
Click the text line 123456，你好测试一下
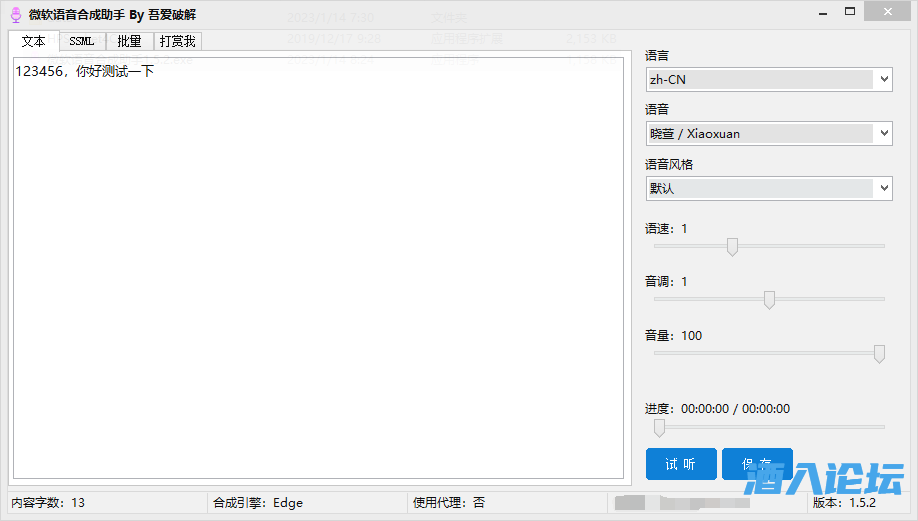click(85, 71)
